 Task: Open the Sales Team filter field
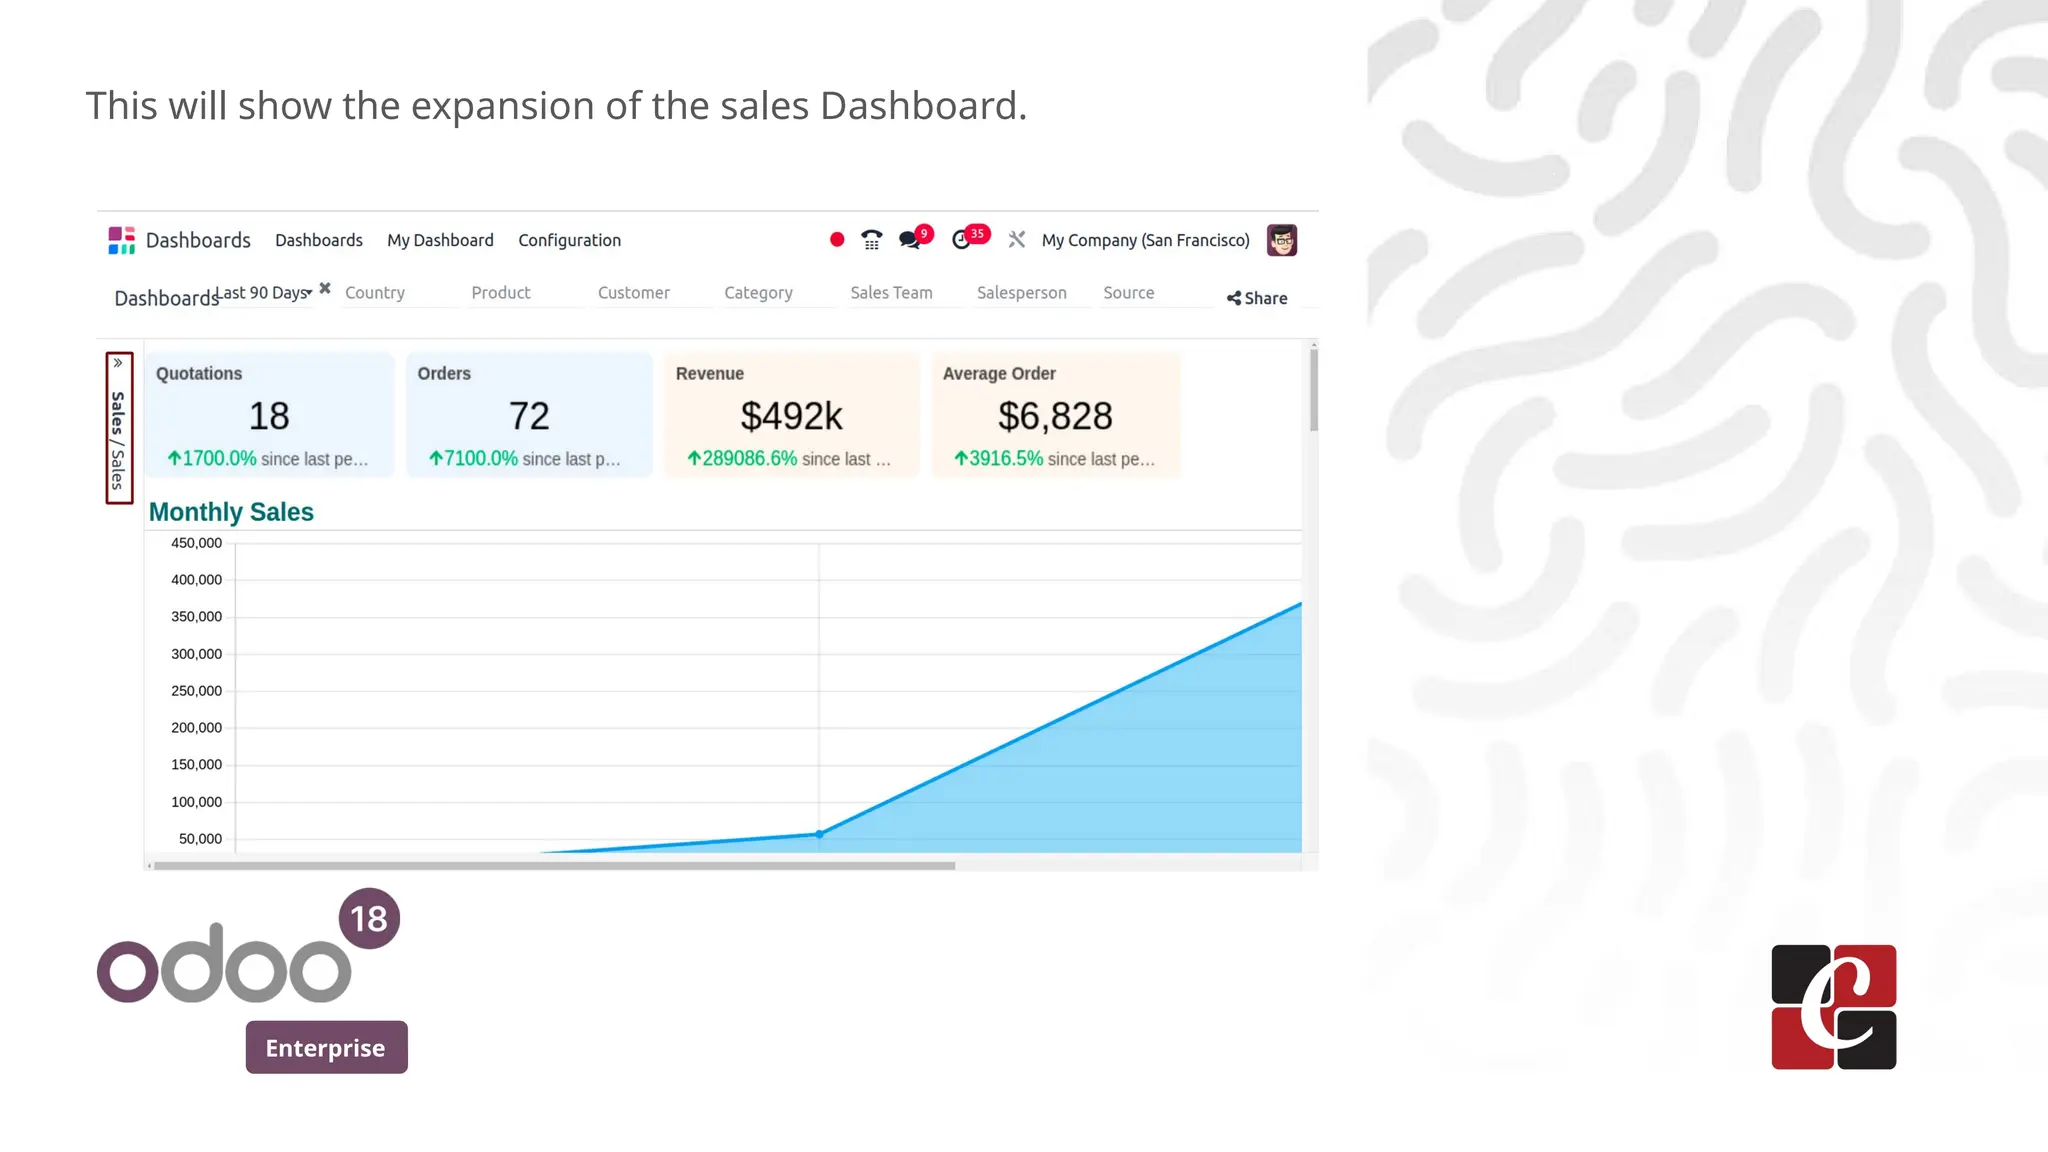coord(891,293)
